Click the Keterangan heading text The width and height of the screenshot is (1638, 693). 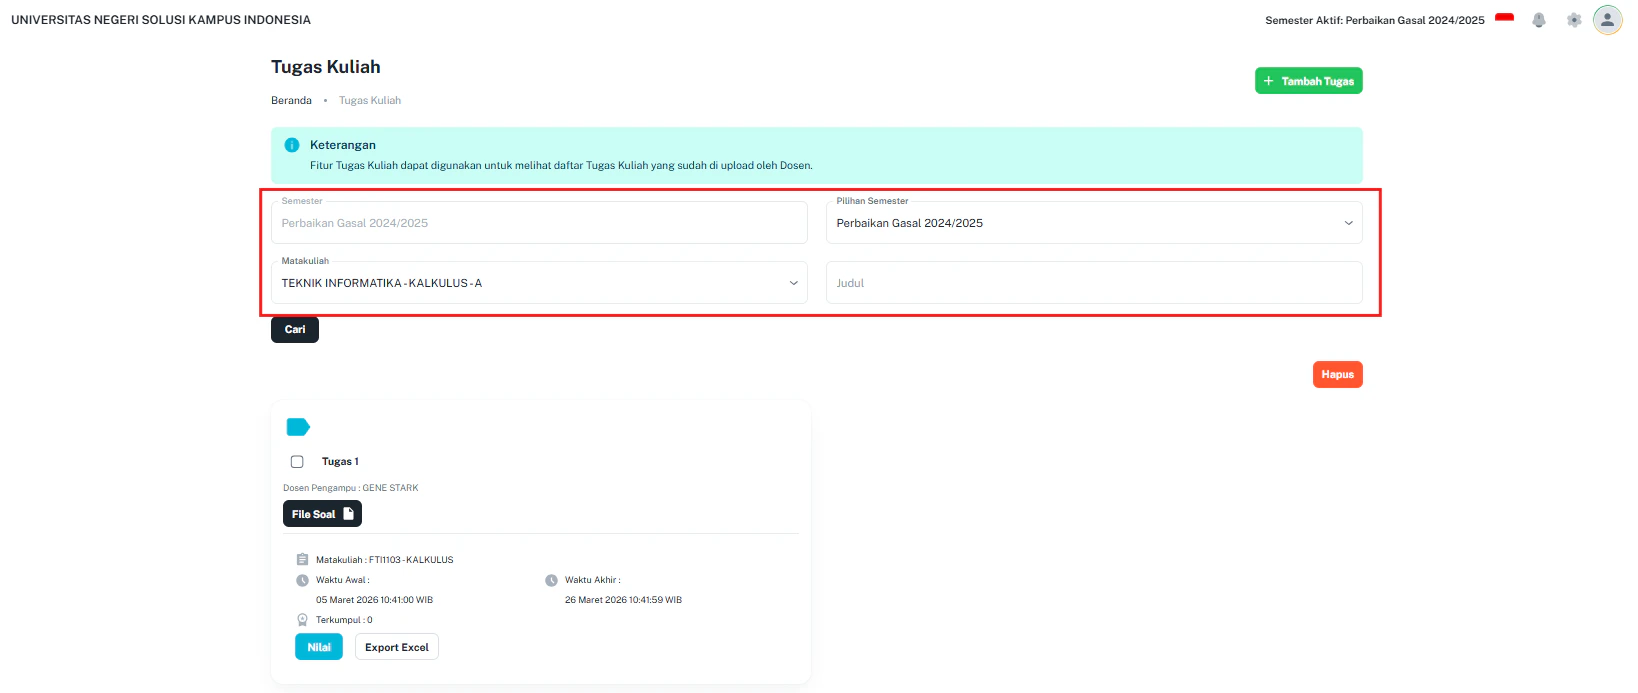point(343,145)
